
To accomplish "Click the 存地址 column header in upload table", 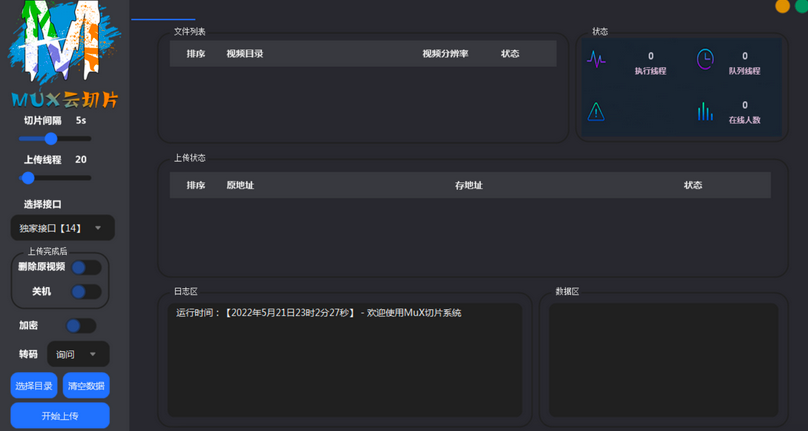I will click(468, 185).
